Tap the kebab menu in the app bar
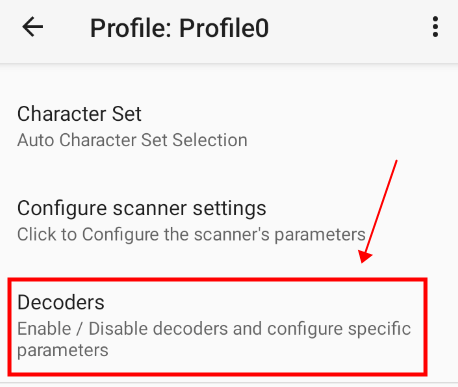This screenshot has height=387, width=458. click(x=435, y=27)
